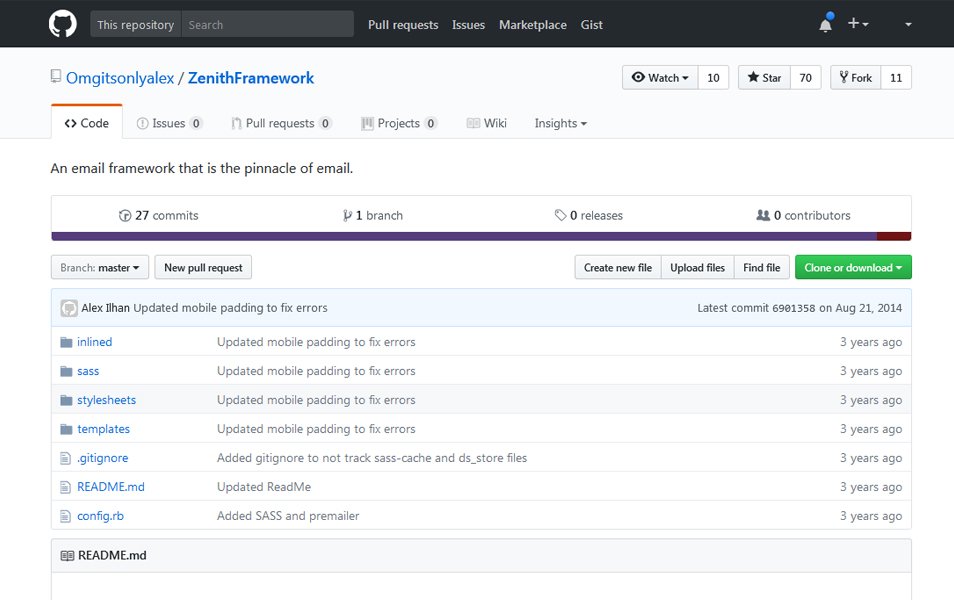This screenshot has width=954, height=600.
Task: Click folder icon beside templates
Action: coord(66,429)
